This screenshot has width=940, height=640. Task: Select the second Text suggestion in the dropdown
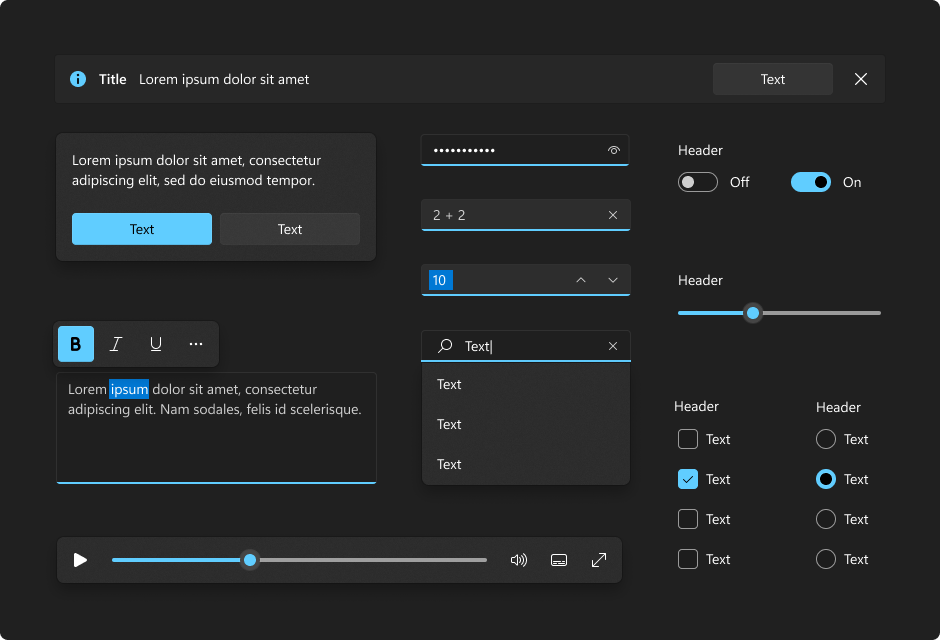(449, 424)
